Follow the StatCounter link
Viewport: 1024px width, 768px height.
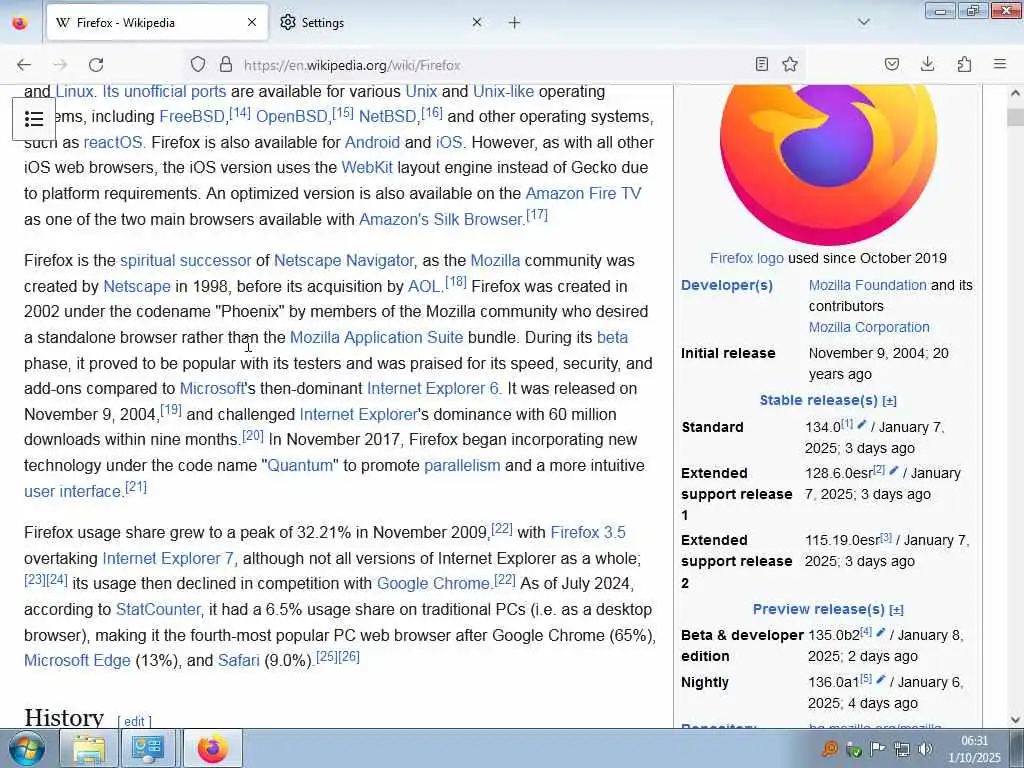click(x=158, y=609)
